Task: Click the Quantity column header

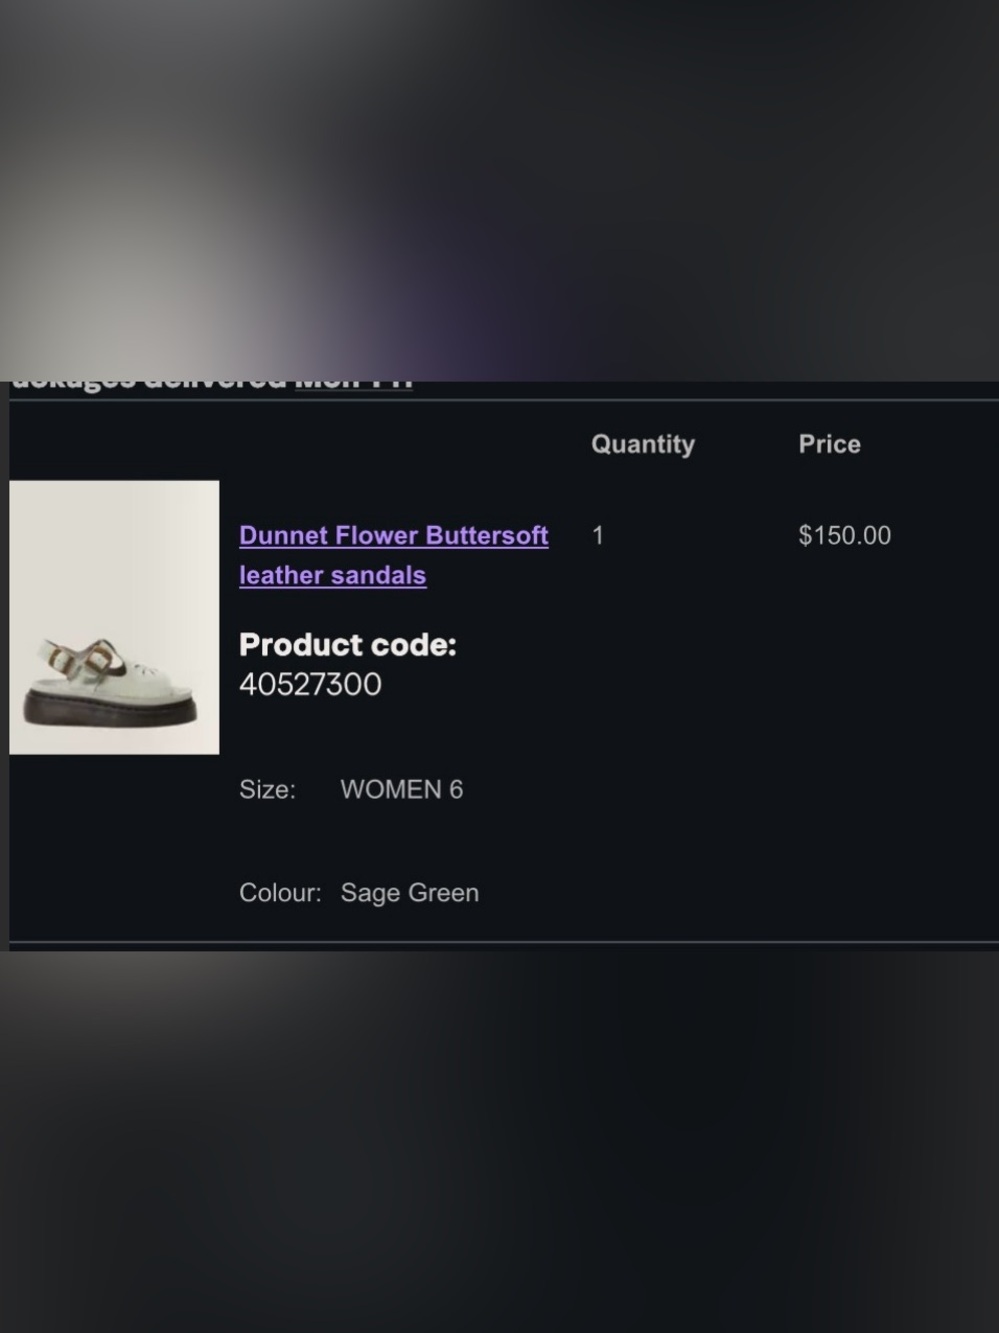Action: click(643, 444)
